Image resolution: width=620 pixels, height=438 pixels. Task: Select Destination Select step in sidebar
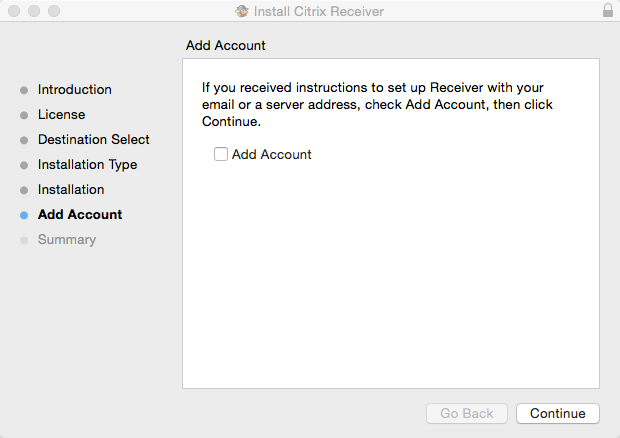click(x=94, y=139)
